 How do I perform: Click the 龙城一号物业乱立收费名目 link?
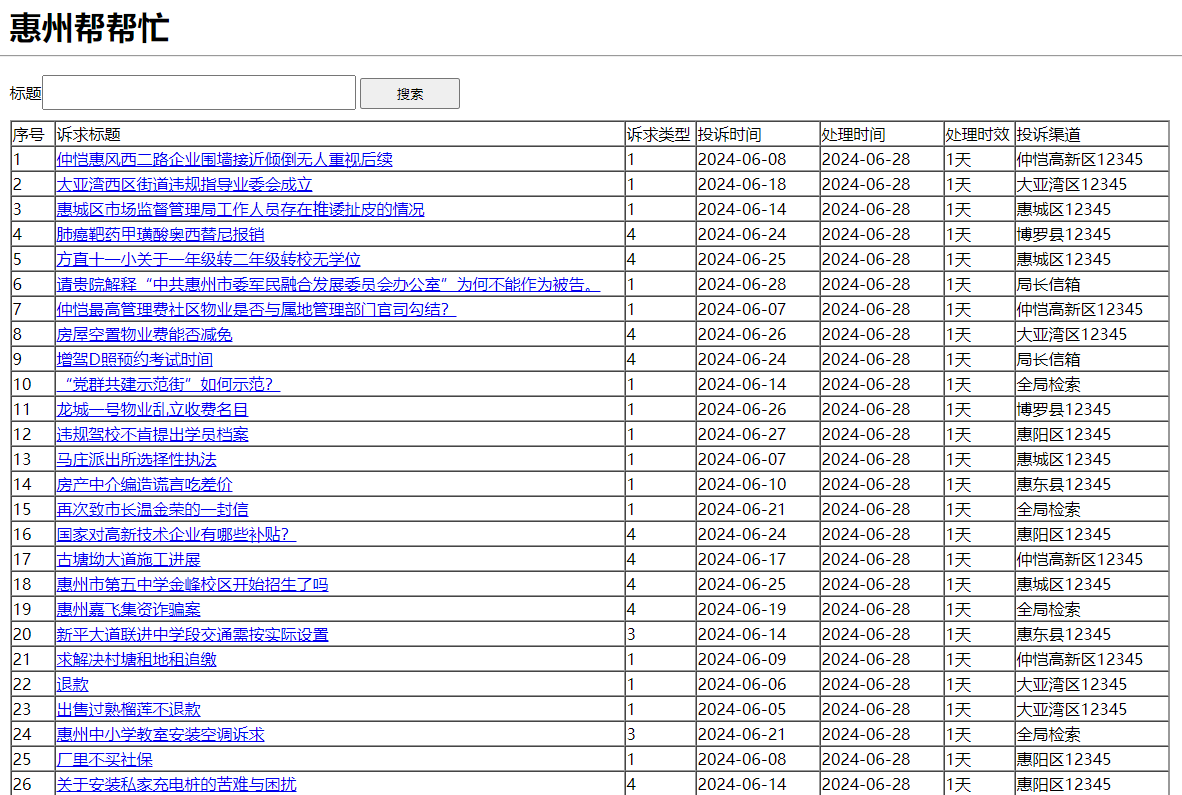[x=152, y=409]
